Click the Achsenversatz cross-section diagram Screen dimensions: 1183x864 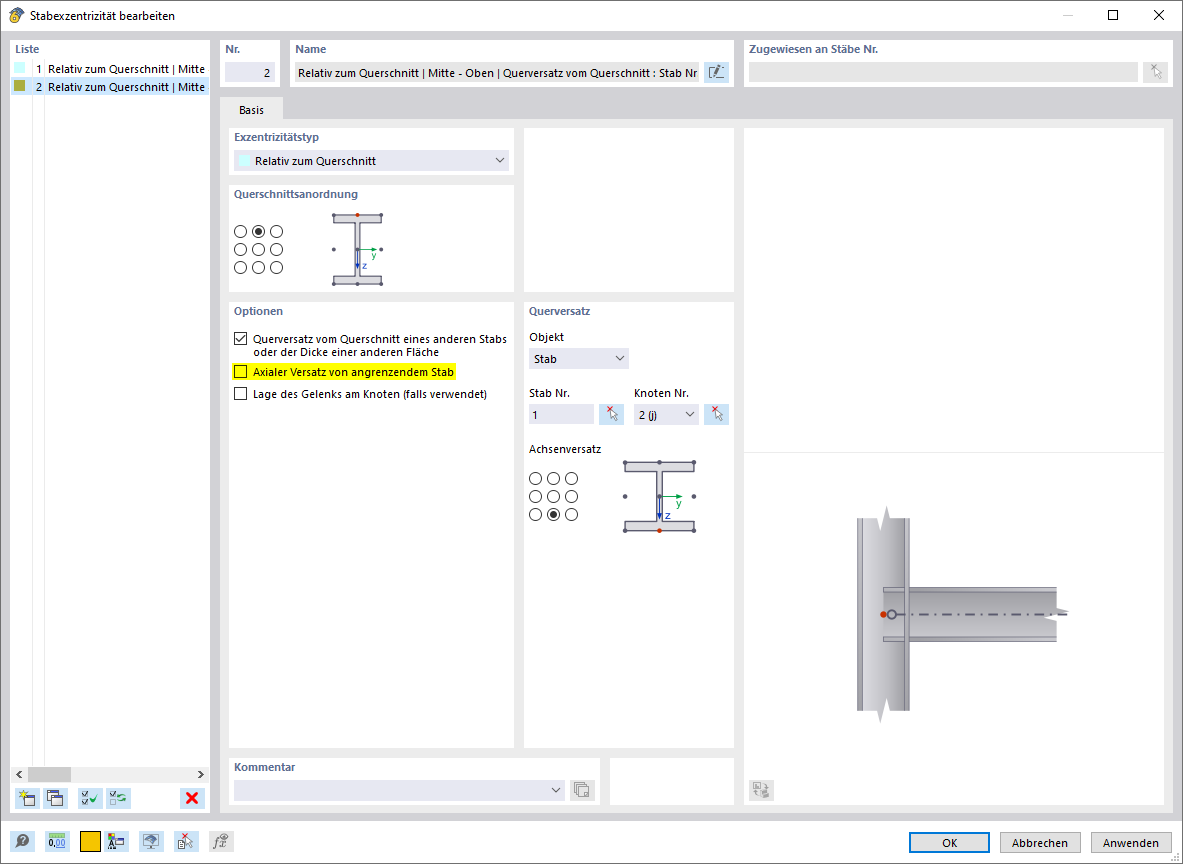659,497
